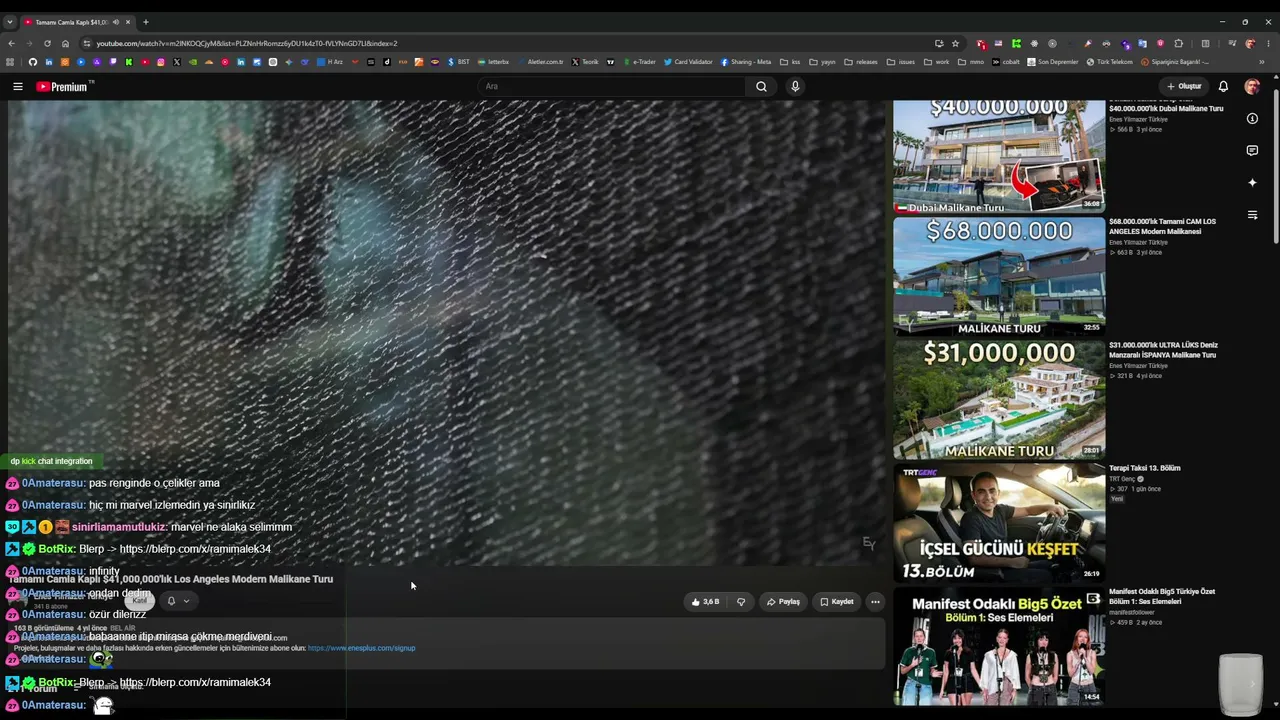Expand the issues bookmark folder
This screenshot has width=1280, height=720.
coord(900,62)
